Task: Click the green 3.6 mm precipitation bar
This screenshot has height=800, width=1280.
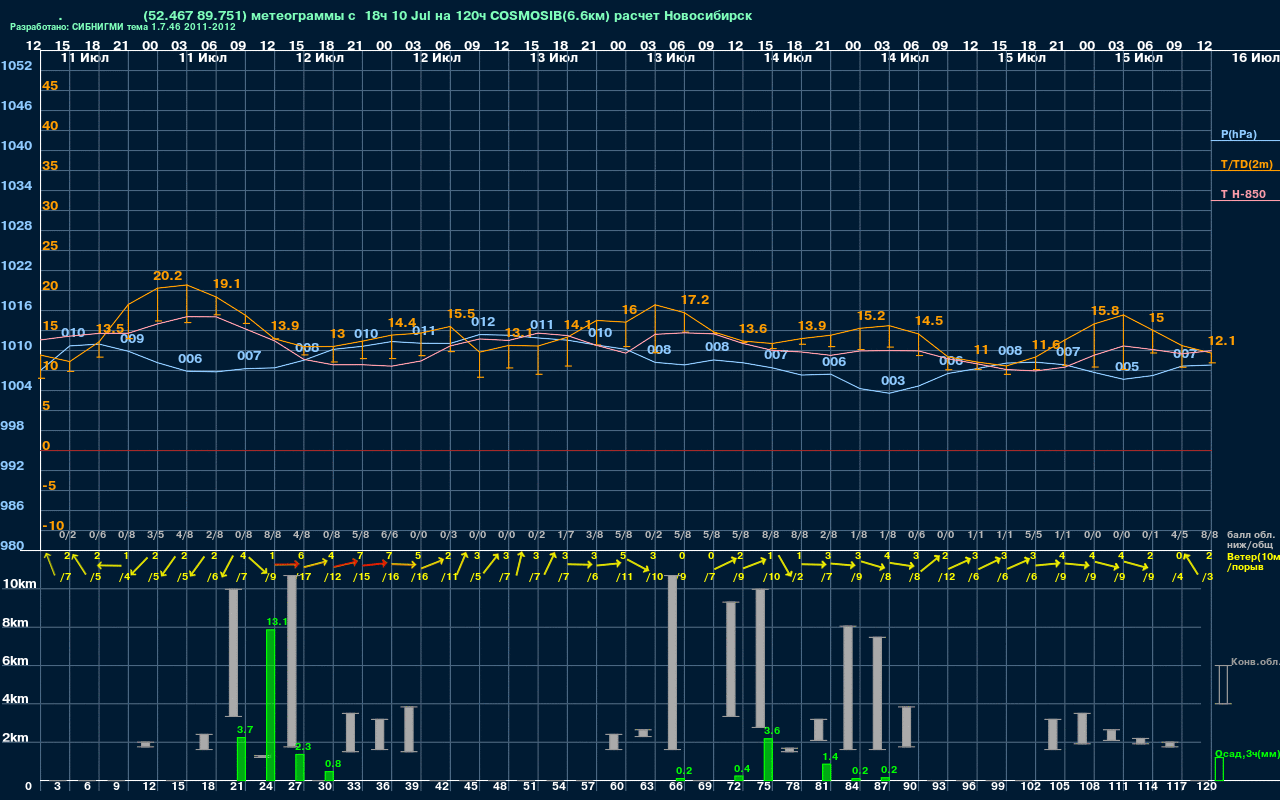Action: point(768,760)
